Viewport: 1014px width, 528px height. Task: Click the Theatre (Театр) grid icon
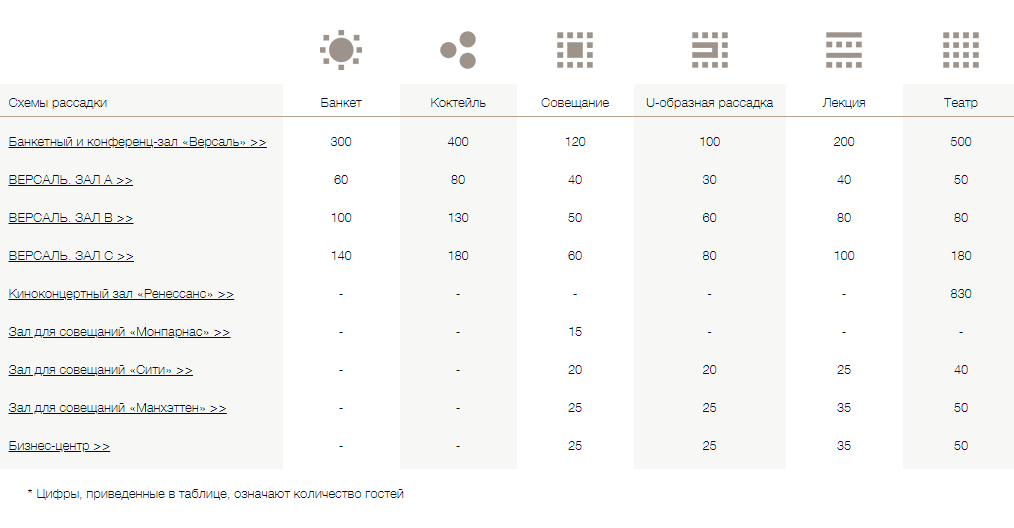[960, 50]
